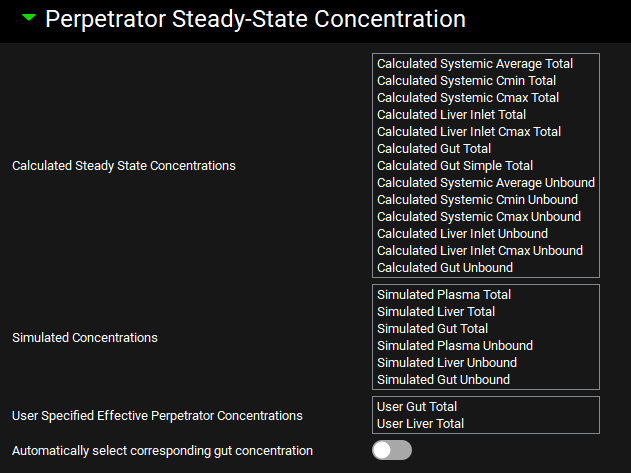The width and height of the screenshot is (631, 473).
Task: Pick User Liver Total option
Action: pos(421,424)
